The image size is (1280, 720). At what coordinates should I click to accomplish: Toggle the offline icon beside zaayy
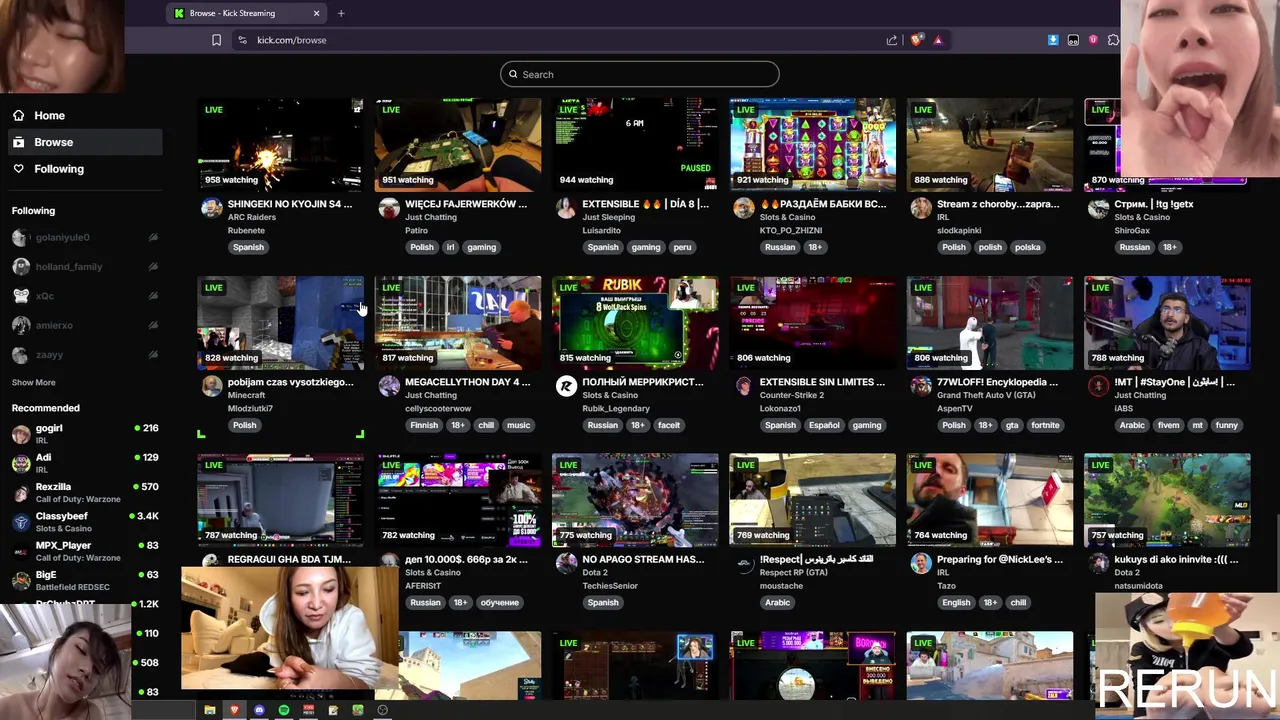[153, 354]
